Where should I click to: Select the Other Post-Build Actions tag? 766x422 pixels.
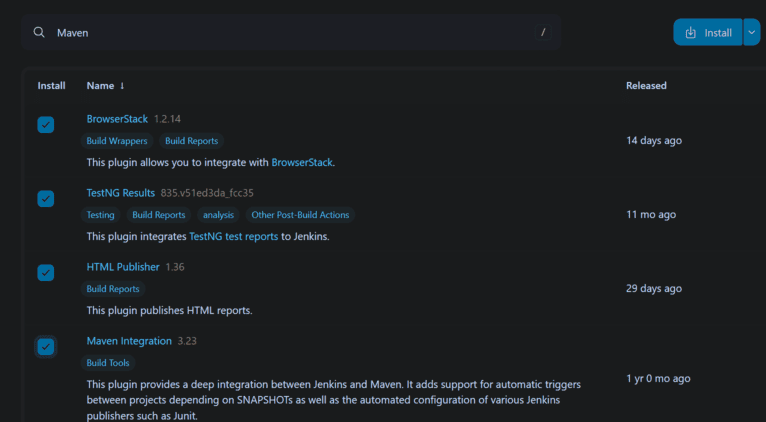(x=301, y=215)
